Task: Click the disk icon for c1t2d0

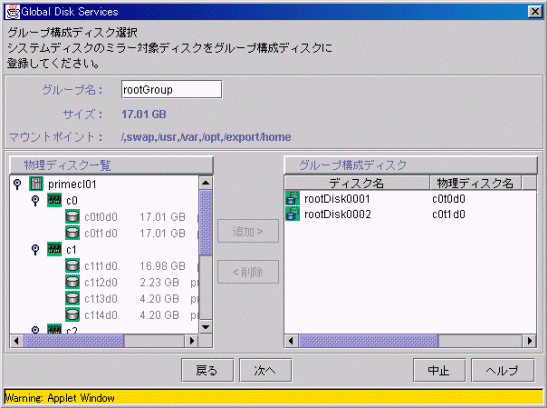Action: point(72,282)
